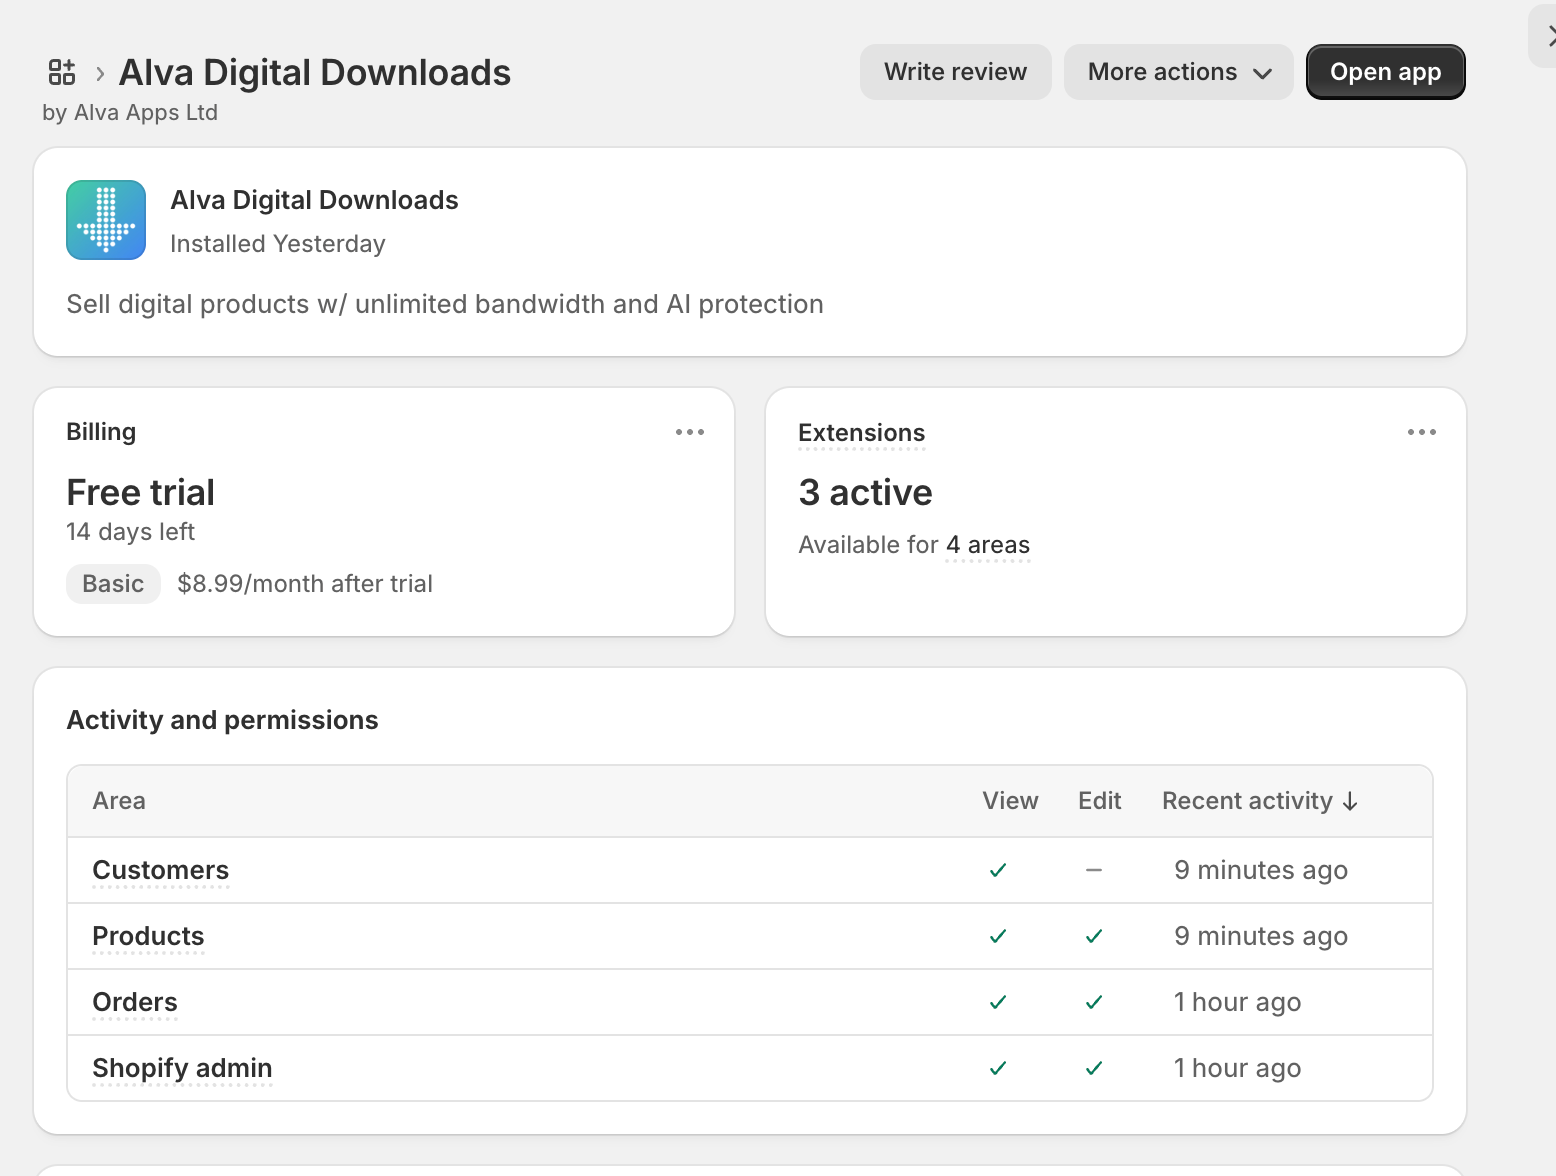The height and width of the screenshot is (1176, 1556).
Task: Click 'Installed Yesterday' text
Action: coord(278,244)
